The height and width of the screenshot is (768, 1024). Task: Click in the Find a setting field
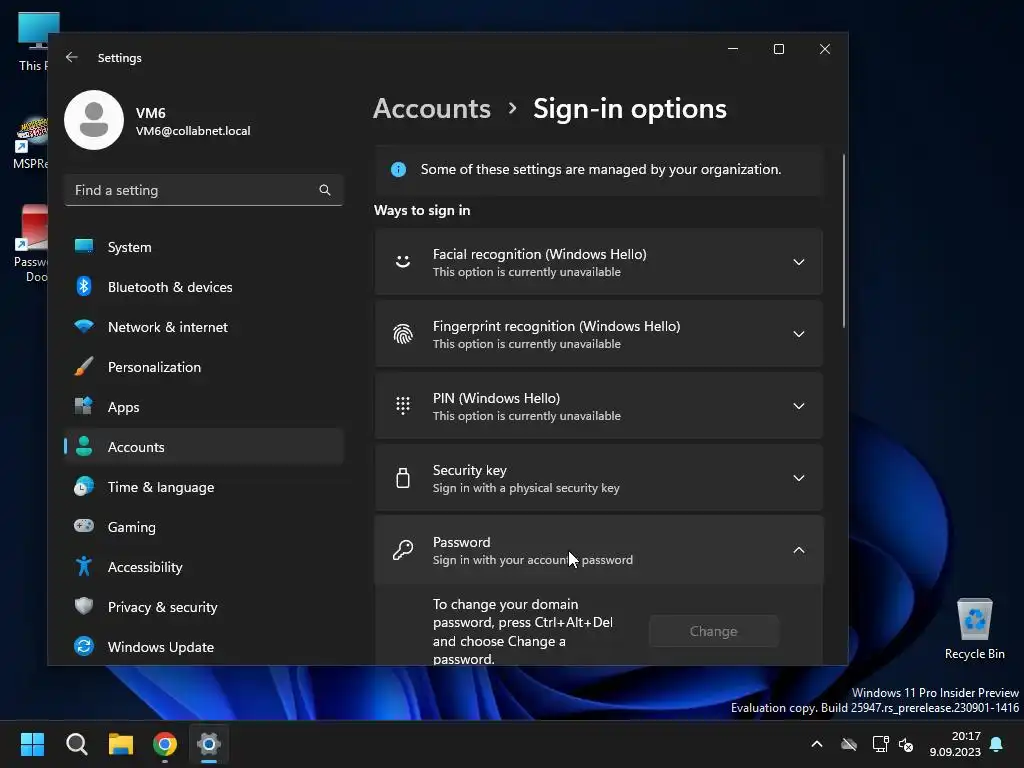[x=204, y=190]
